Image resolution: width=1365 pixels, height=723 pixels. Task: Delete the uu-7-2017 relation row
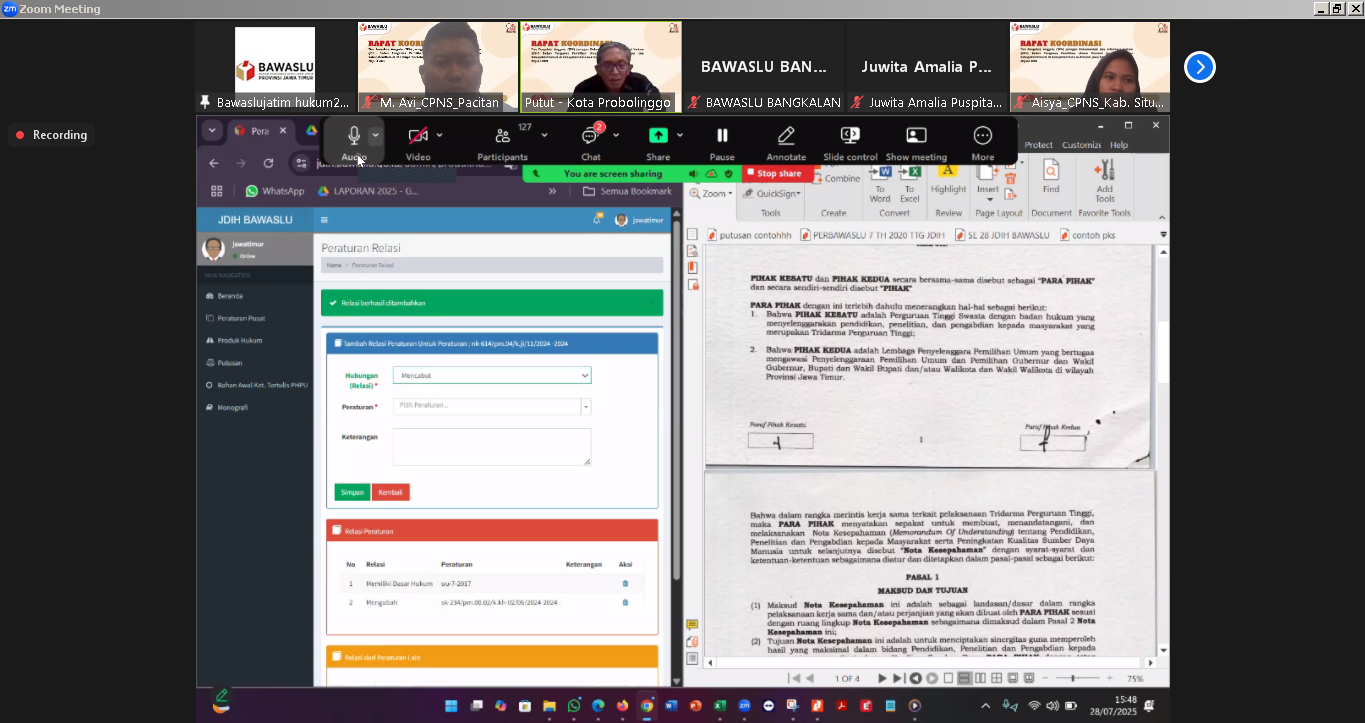pos(625,583)
